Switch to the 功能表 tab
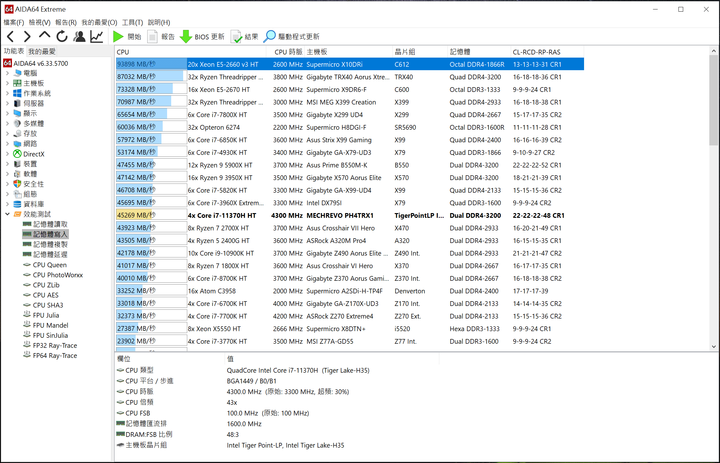This screenshot has width=720, height=463. click(14, 51)
